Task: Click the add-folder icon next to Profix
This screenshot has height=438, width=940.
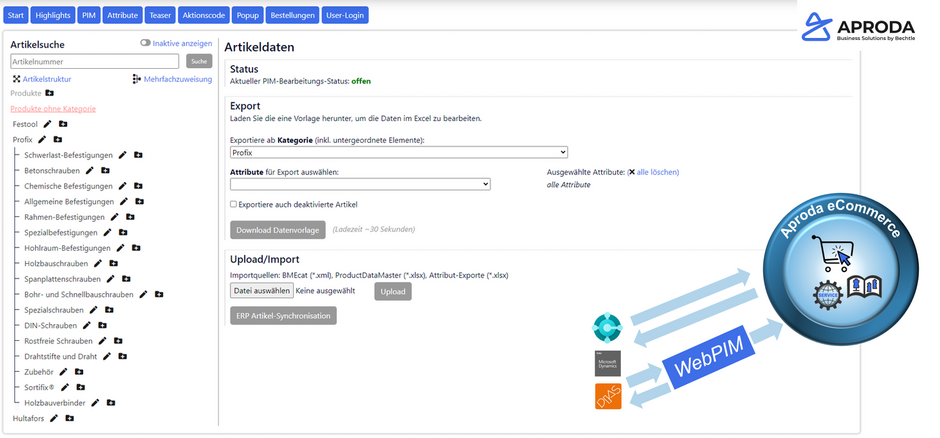Action: 58,140
